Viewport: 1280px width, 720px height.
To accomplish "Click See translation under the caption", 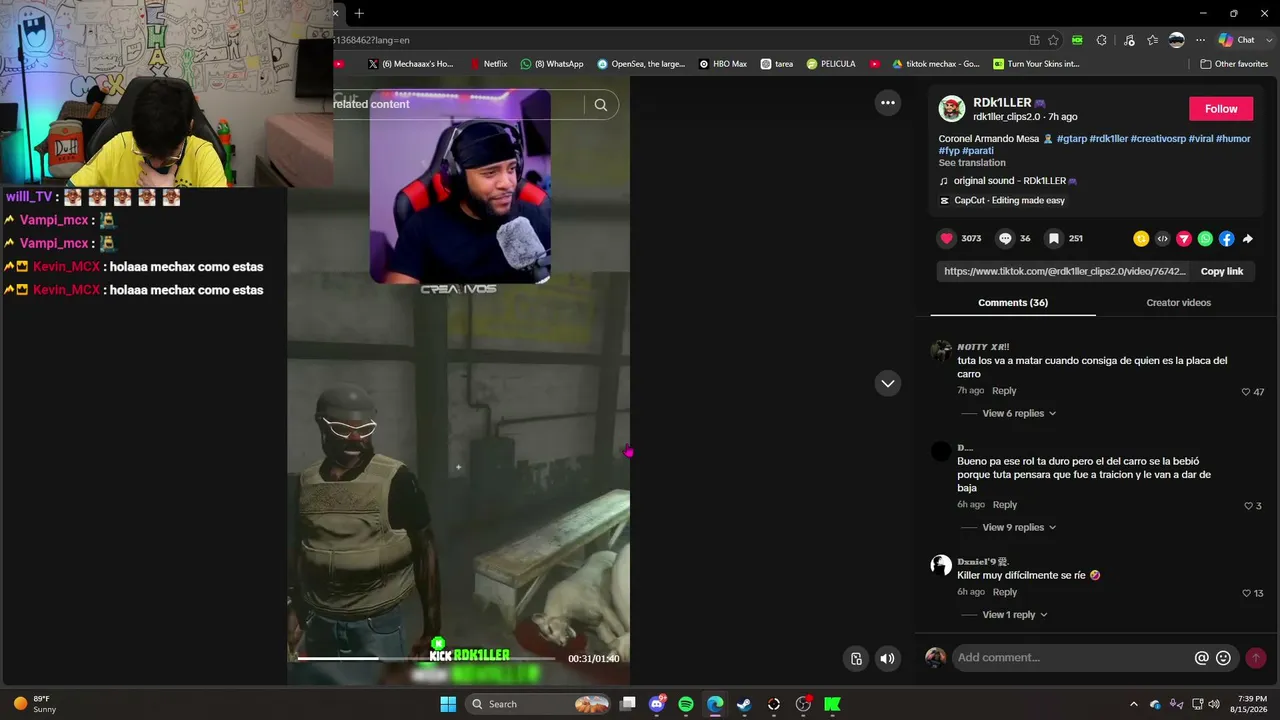I will 972,163.
